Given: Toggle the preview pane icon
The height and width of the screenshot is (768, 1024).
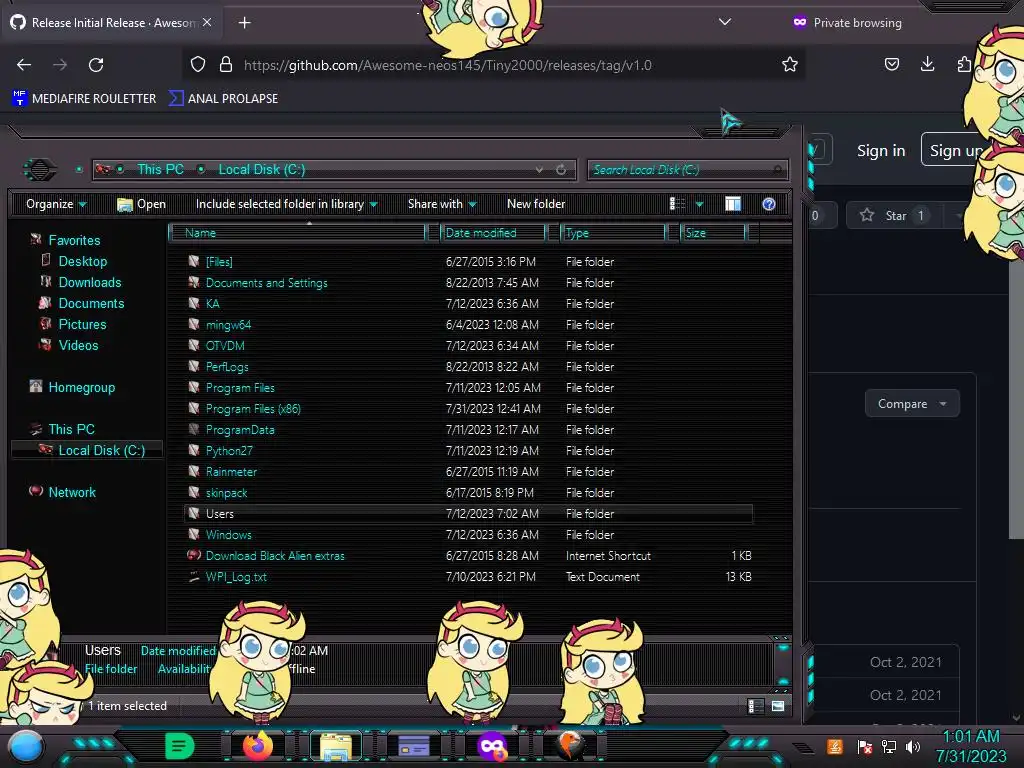Looking at the screenshot, I should click(x=733, y=204).
